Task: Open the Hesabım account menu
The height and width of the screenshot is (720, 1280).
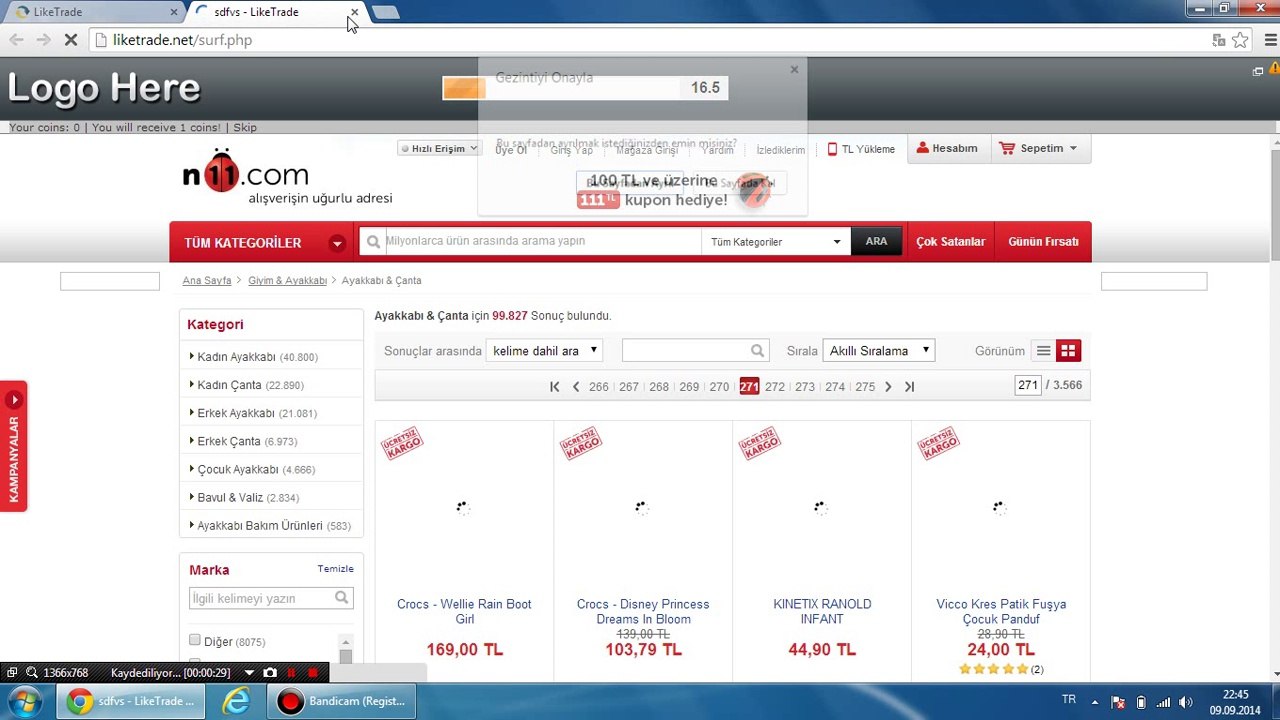Action: (x=947, y=148)
